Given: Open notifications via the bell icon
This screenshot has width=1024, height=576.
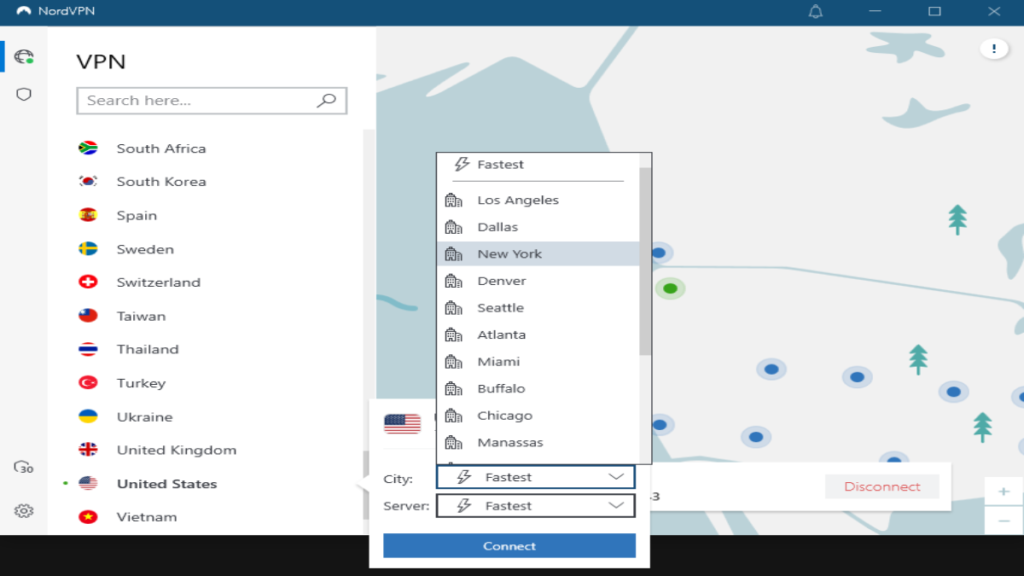Looking at the screenshot, I should pyautogui.click(x=815, y=11).
